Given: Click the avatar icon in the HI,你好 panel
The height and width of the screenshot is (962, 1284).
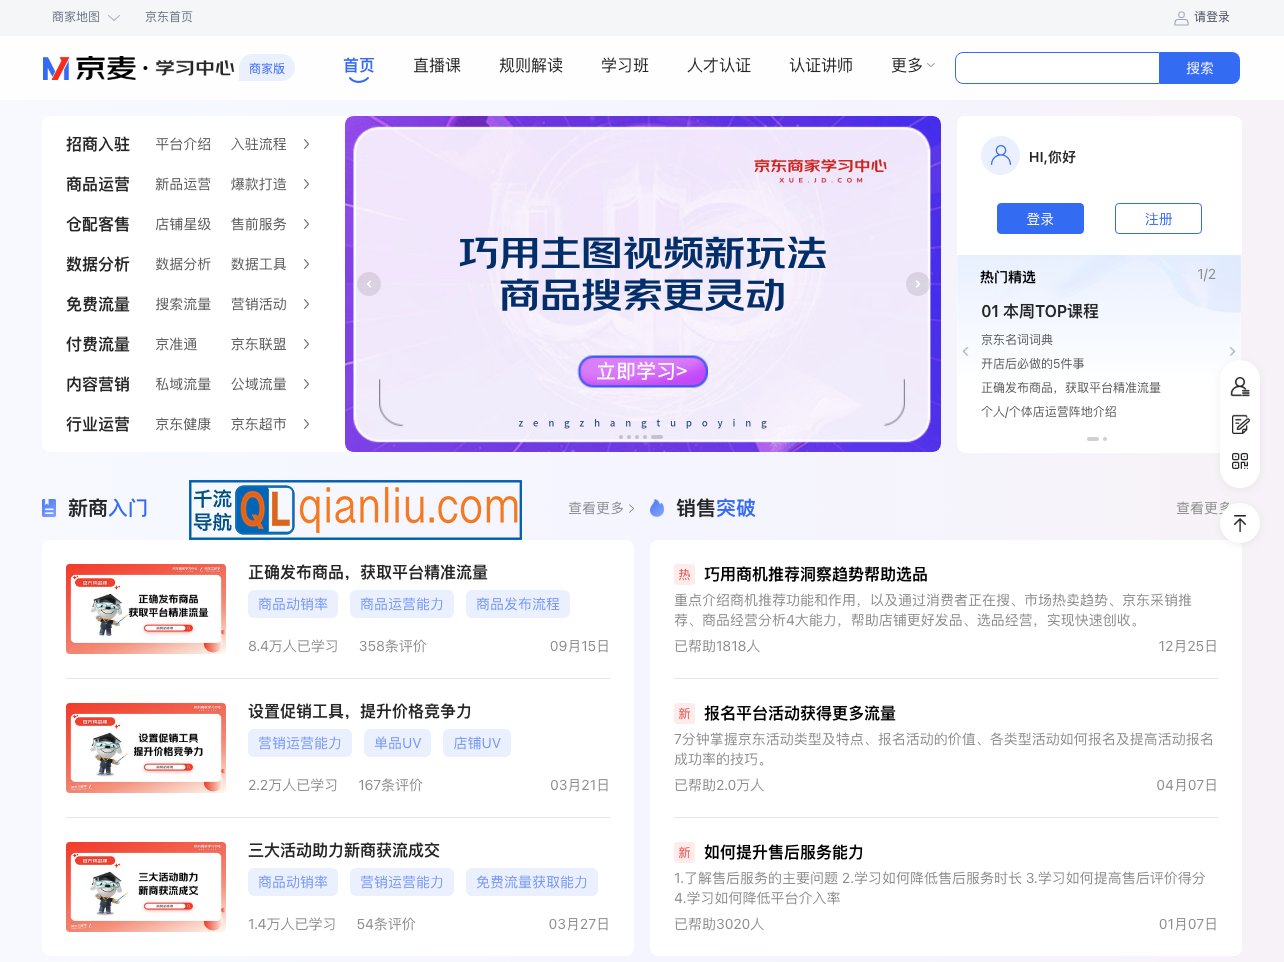Looking at the screenshot, I should tap(1000, 156).
